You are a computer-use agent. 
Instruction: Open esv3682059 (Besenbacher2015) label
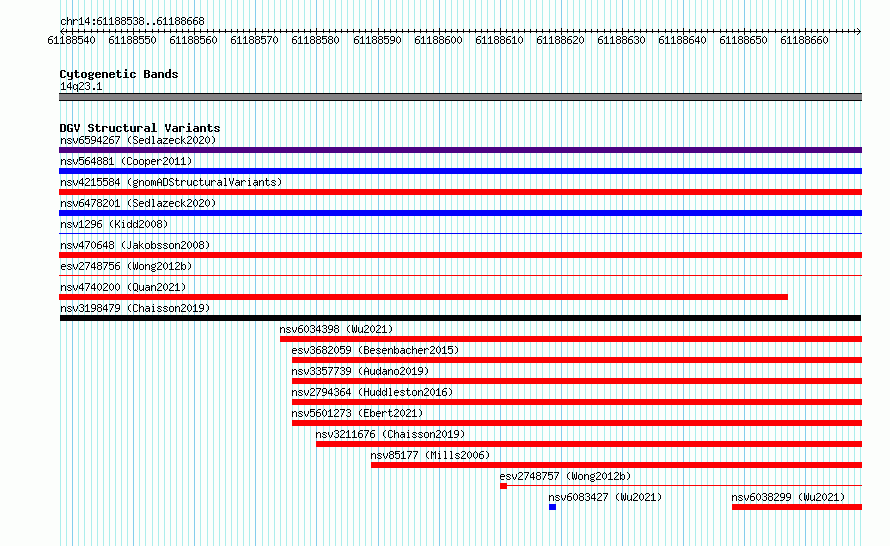(x=375, y=350)
